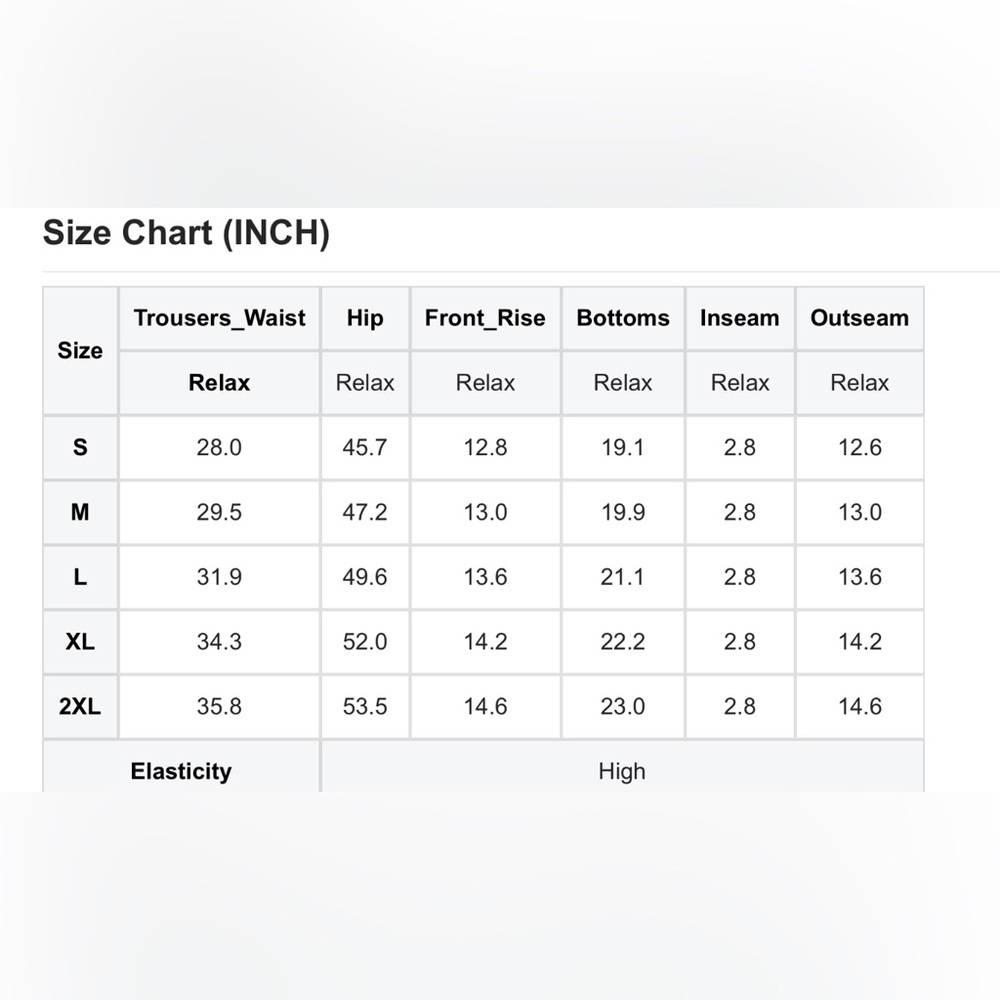This screenshot has height=1000, width=1000.
Task: Select the 21.1 bottoms value for L
Action: click(623, 577)
